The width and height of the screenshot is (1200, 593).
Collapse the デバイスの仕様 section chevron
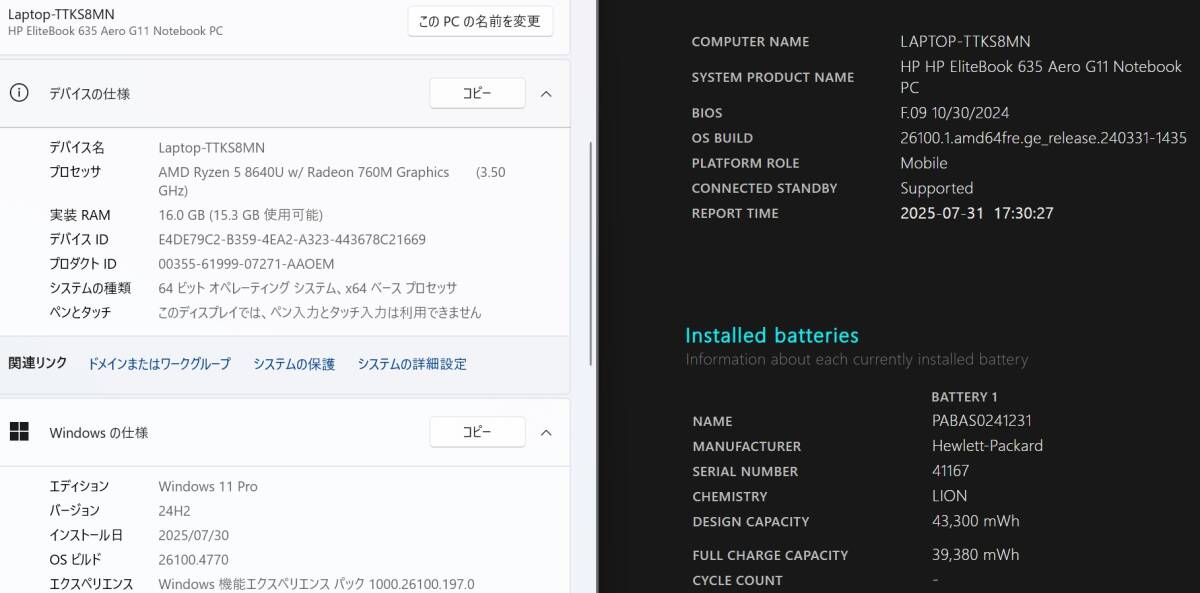point(546,93)
